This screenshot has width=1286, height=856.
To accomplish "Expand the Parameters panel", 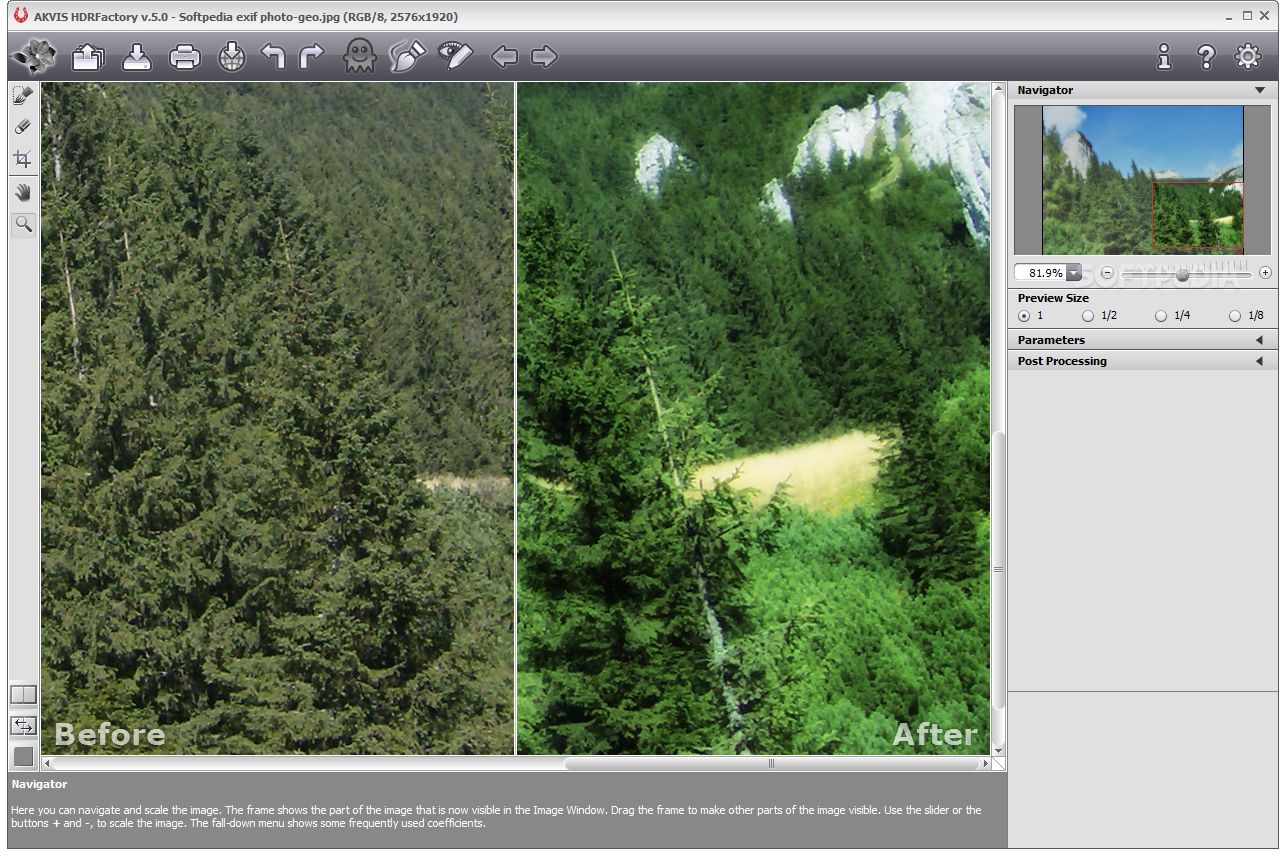I will tap(1143, 340).
